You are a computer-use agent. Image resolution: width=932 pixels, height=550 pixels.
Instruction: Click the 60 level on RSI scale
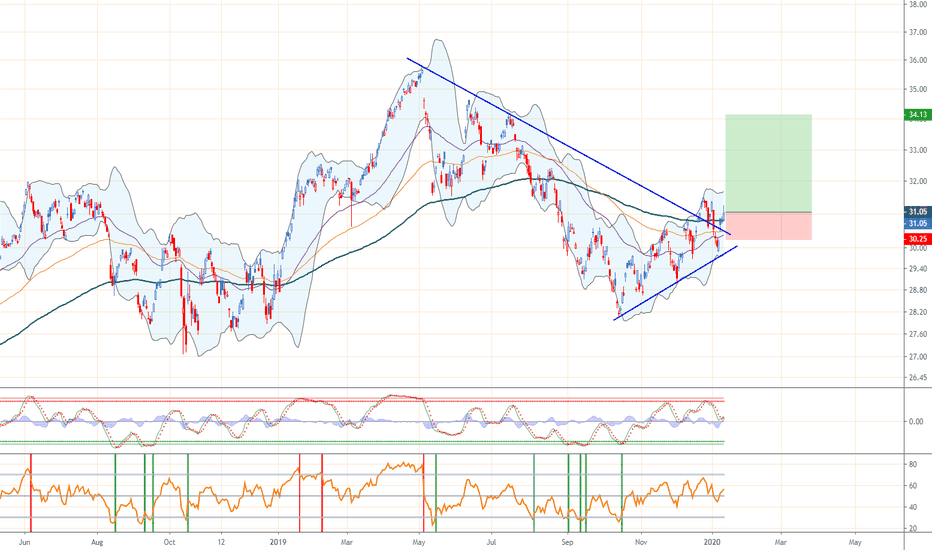[x=912, y=486]
